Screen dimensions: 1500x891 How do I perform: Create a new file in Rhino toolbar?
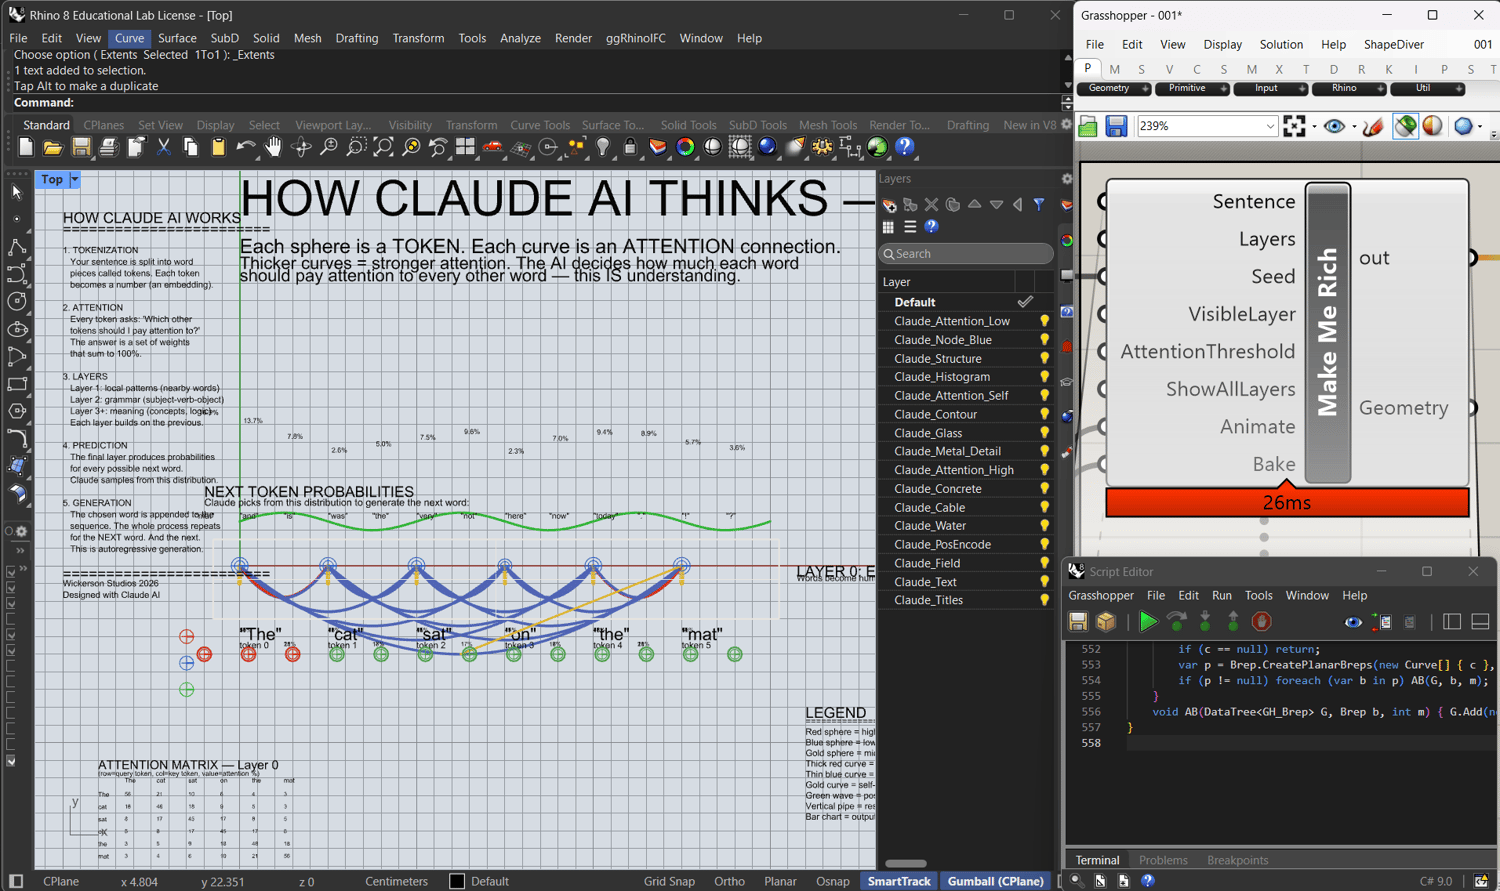(25, 148)
